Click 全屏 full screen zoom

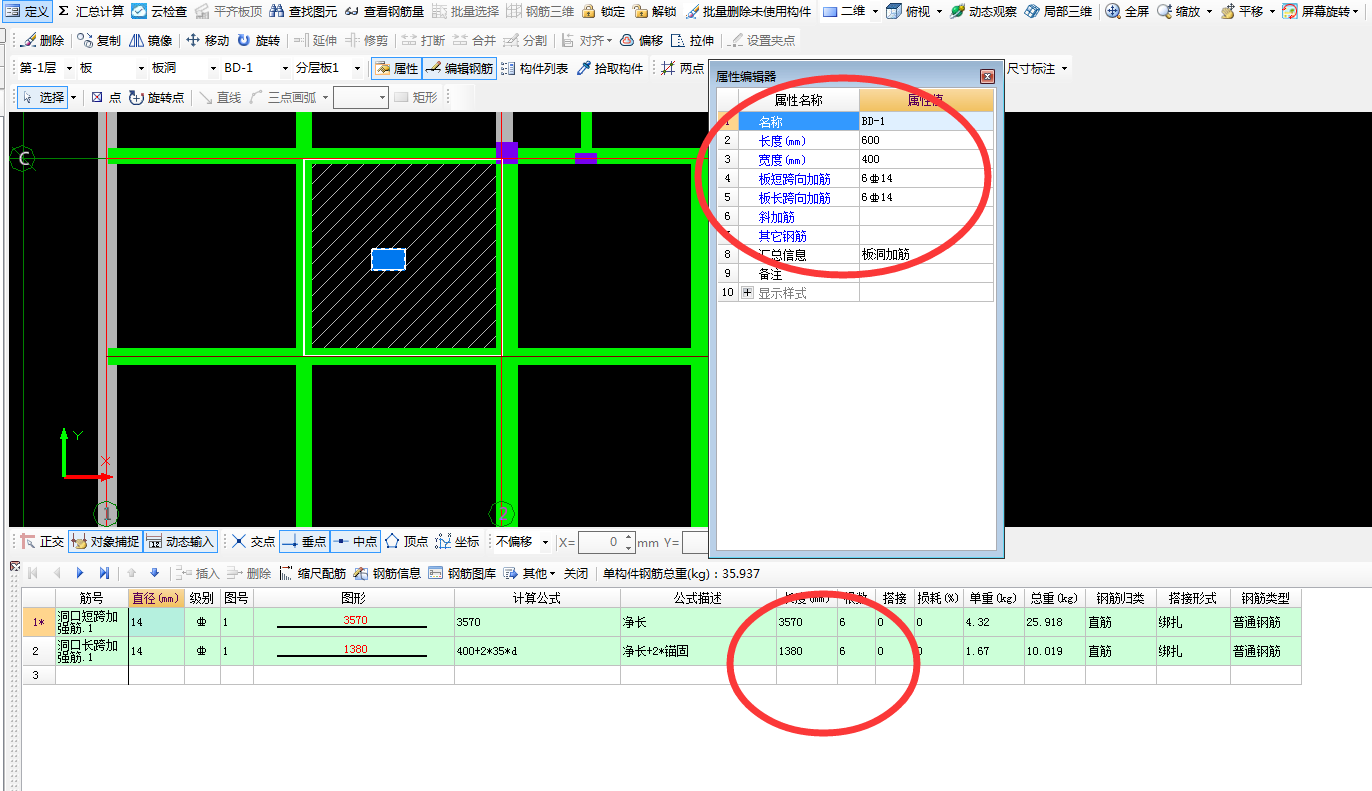1127,11
